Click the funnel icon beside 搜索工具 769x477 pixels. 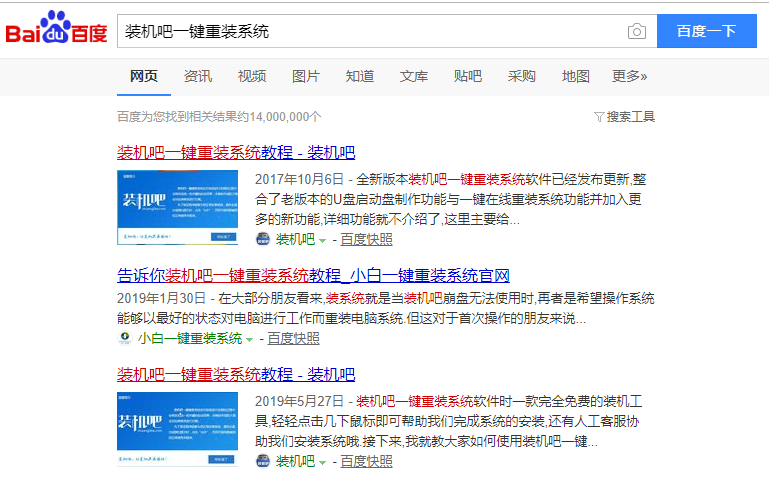pyautogui.click(x=599, y=117)
